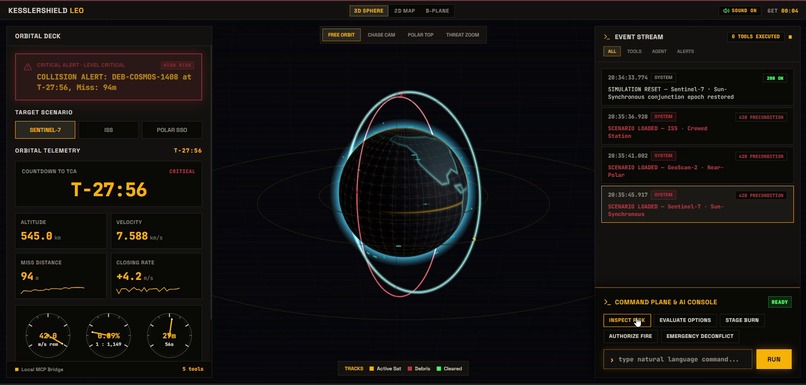Viewport: 806px width, 385px height.
Task: Click the GET 00:04 timer readout
Action: tap(782, 11)
